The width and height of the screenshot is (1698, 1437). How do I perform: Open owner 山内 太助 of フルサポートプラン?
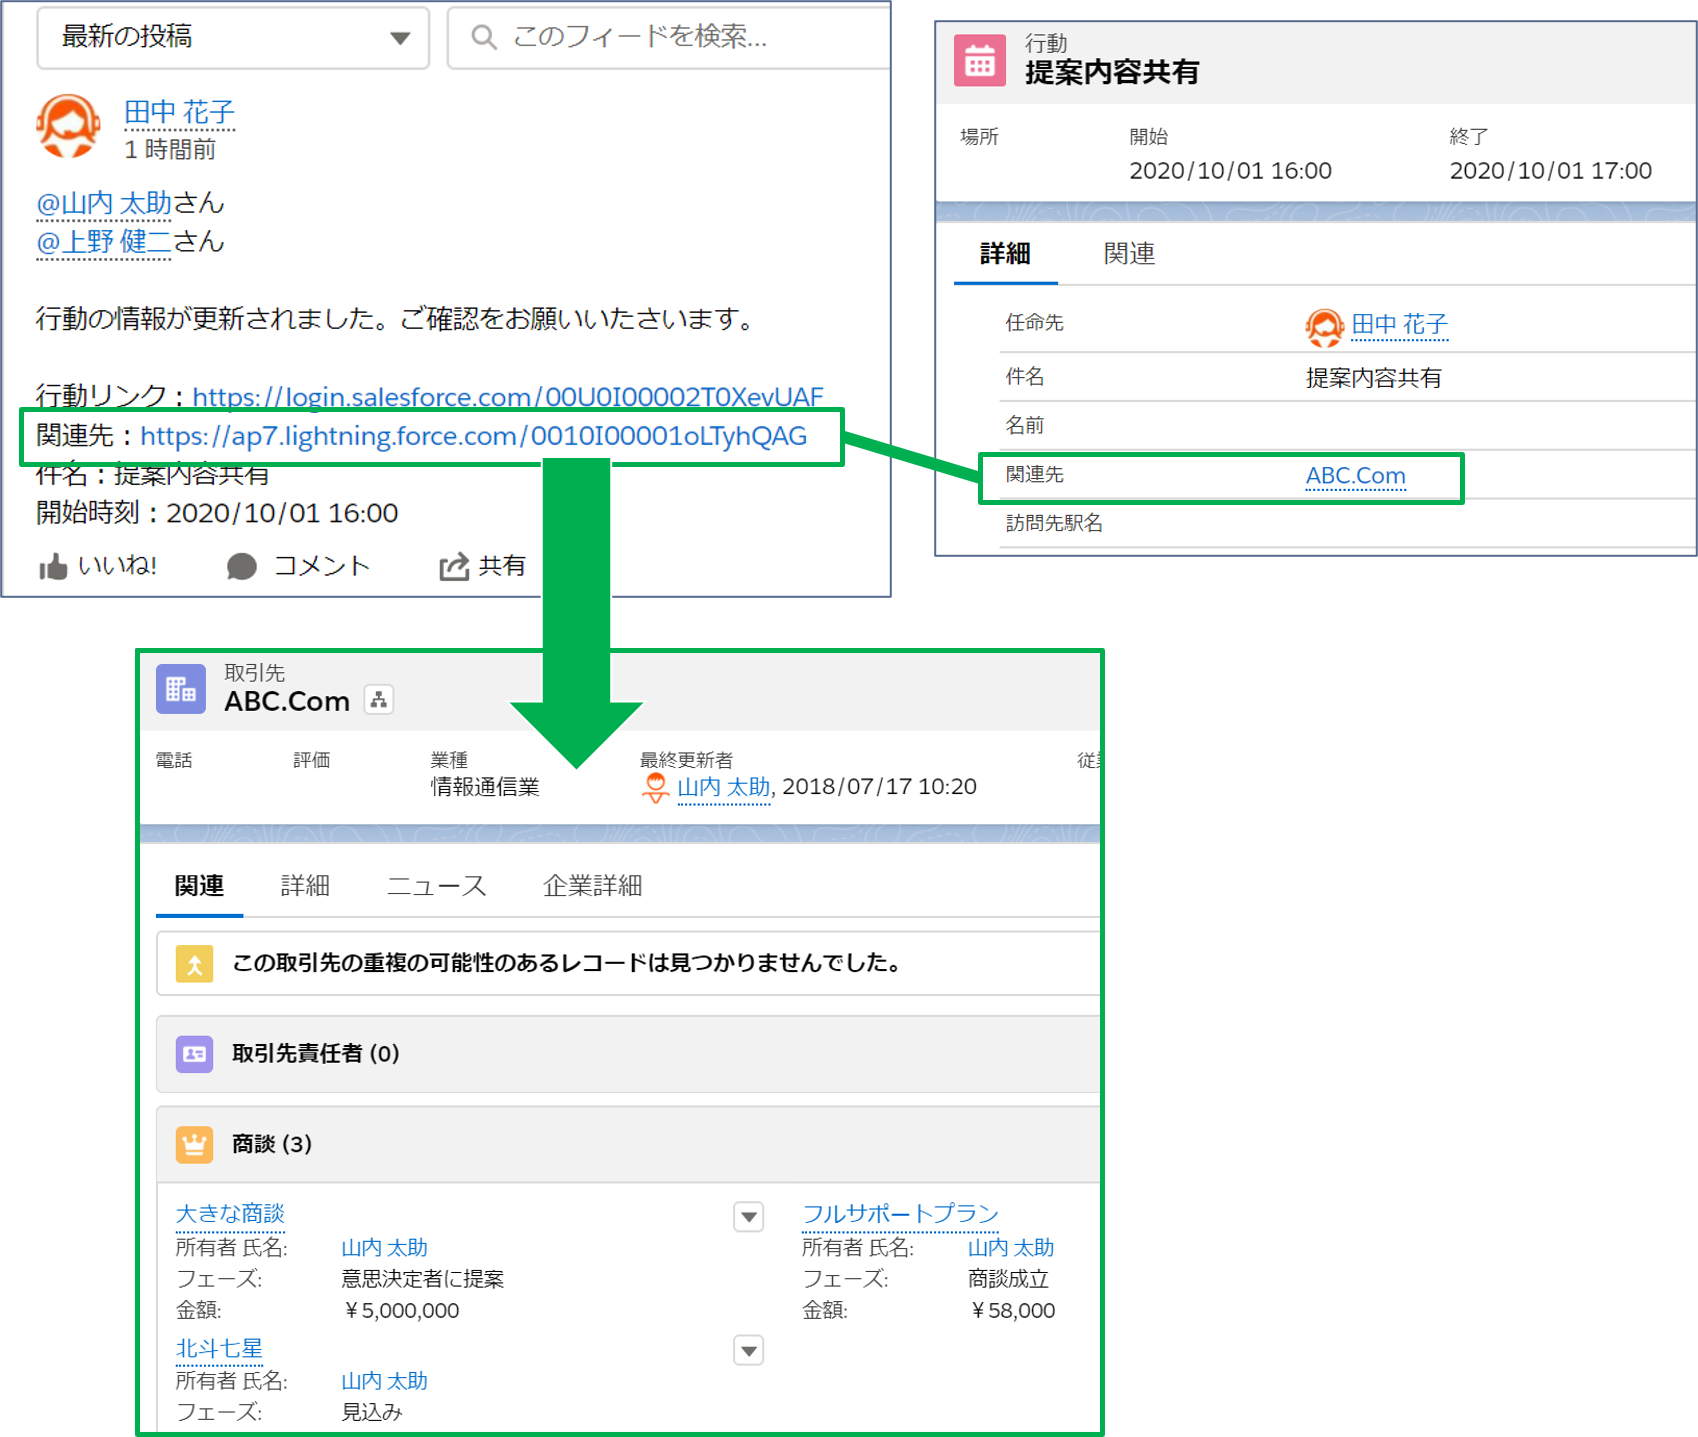1011,1248
